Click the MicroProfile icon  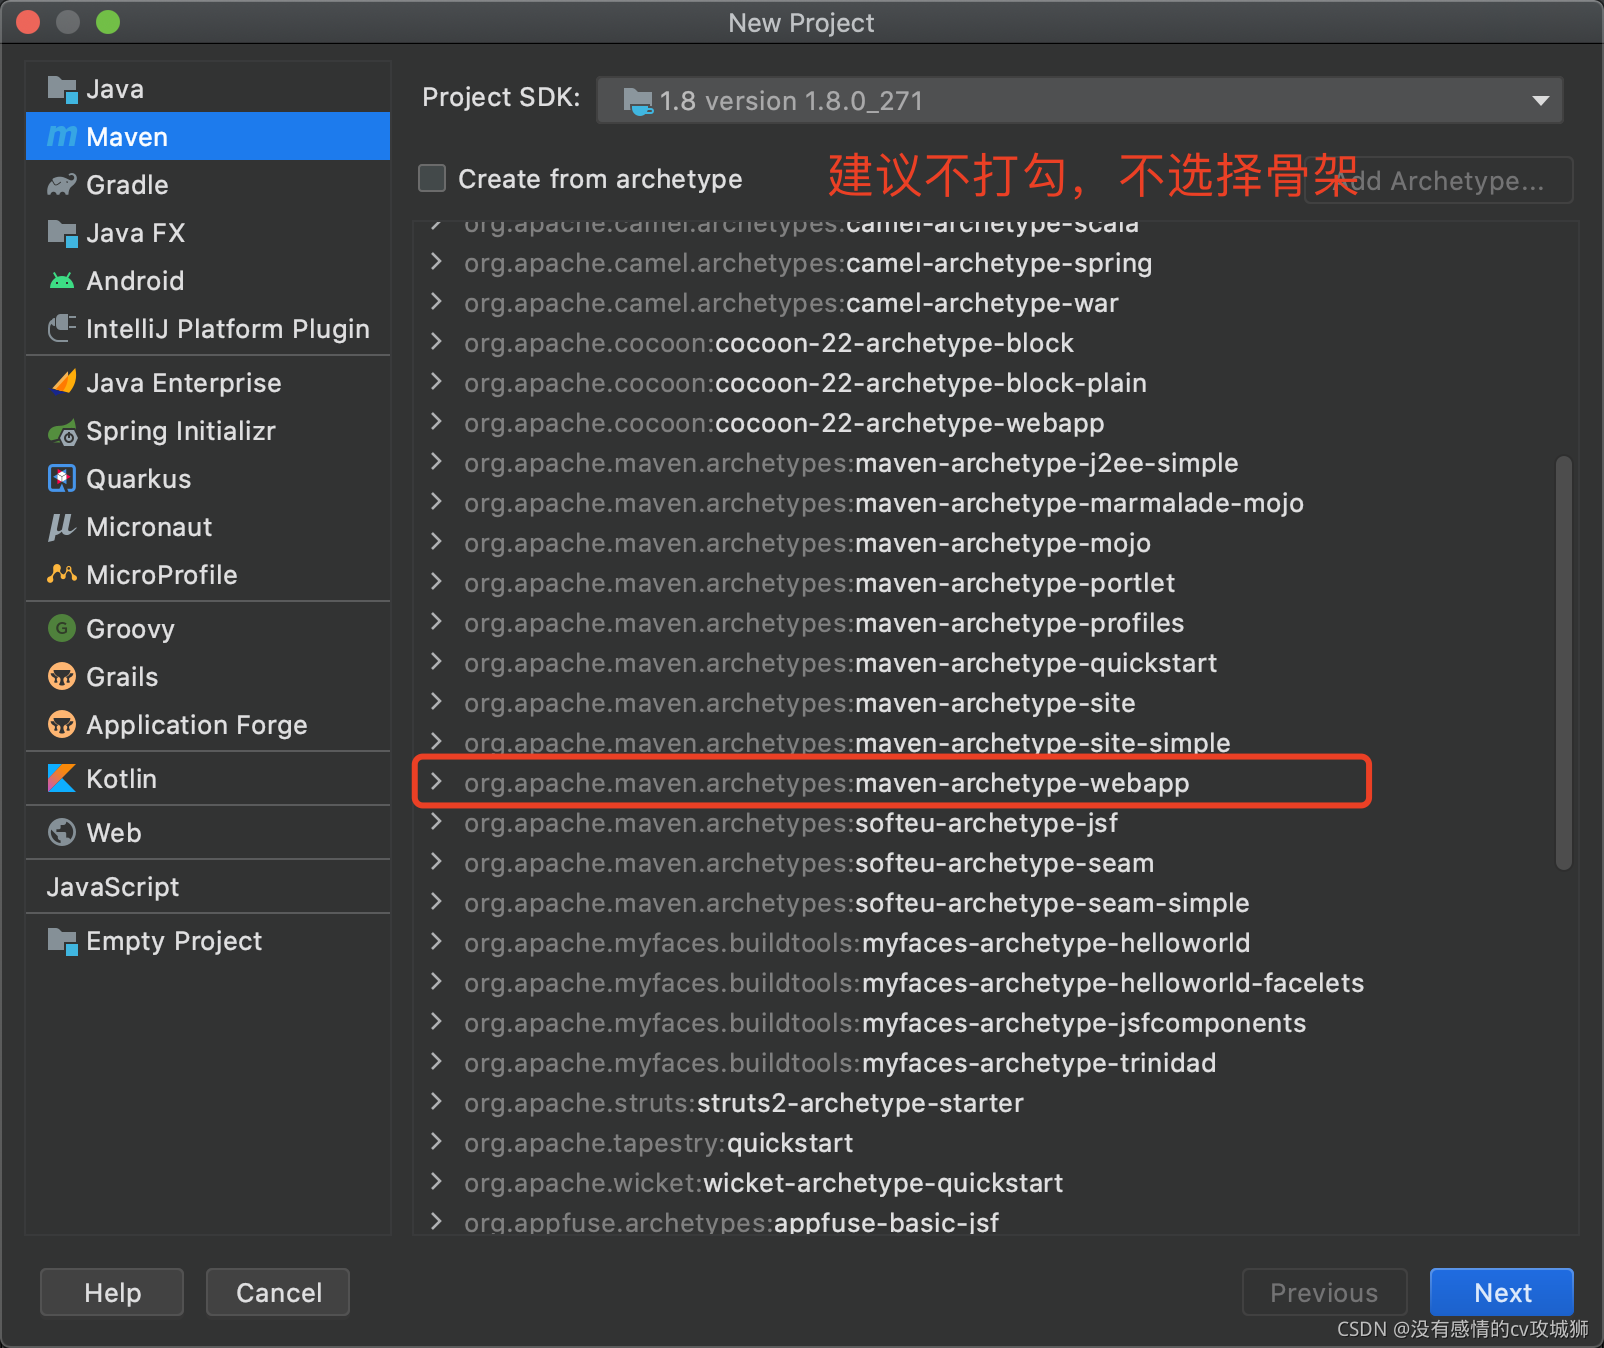pyautogui.click(x=62, y=574)
